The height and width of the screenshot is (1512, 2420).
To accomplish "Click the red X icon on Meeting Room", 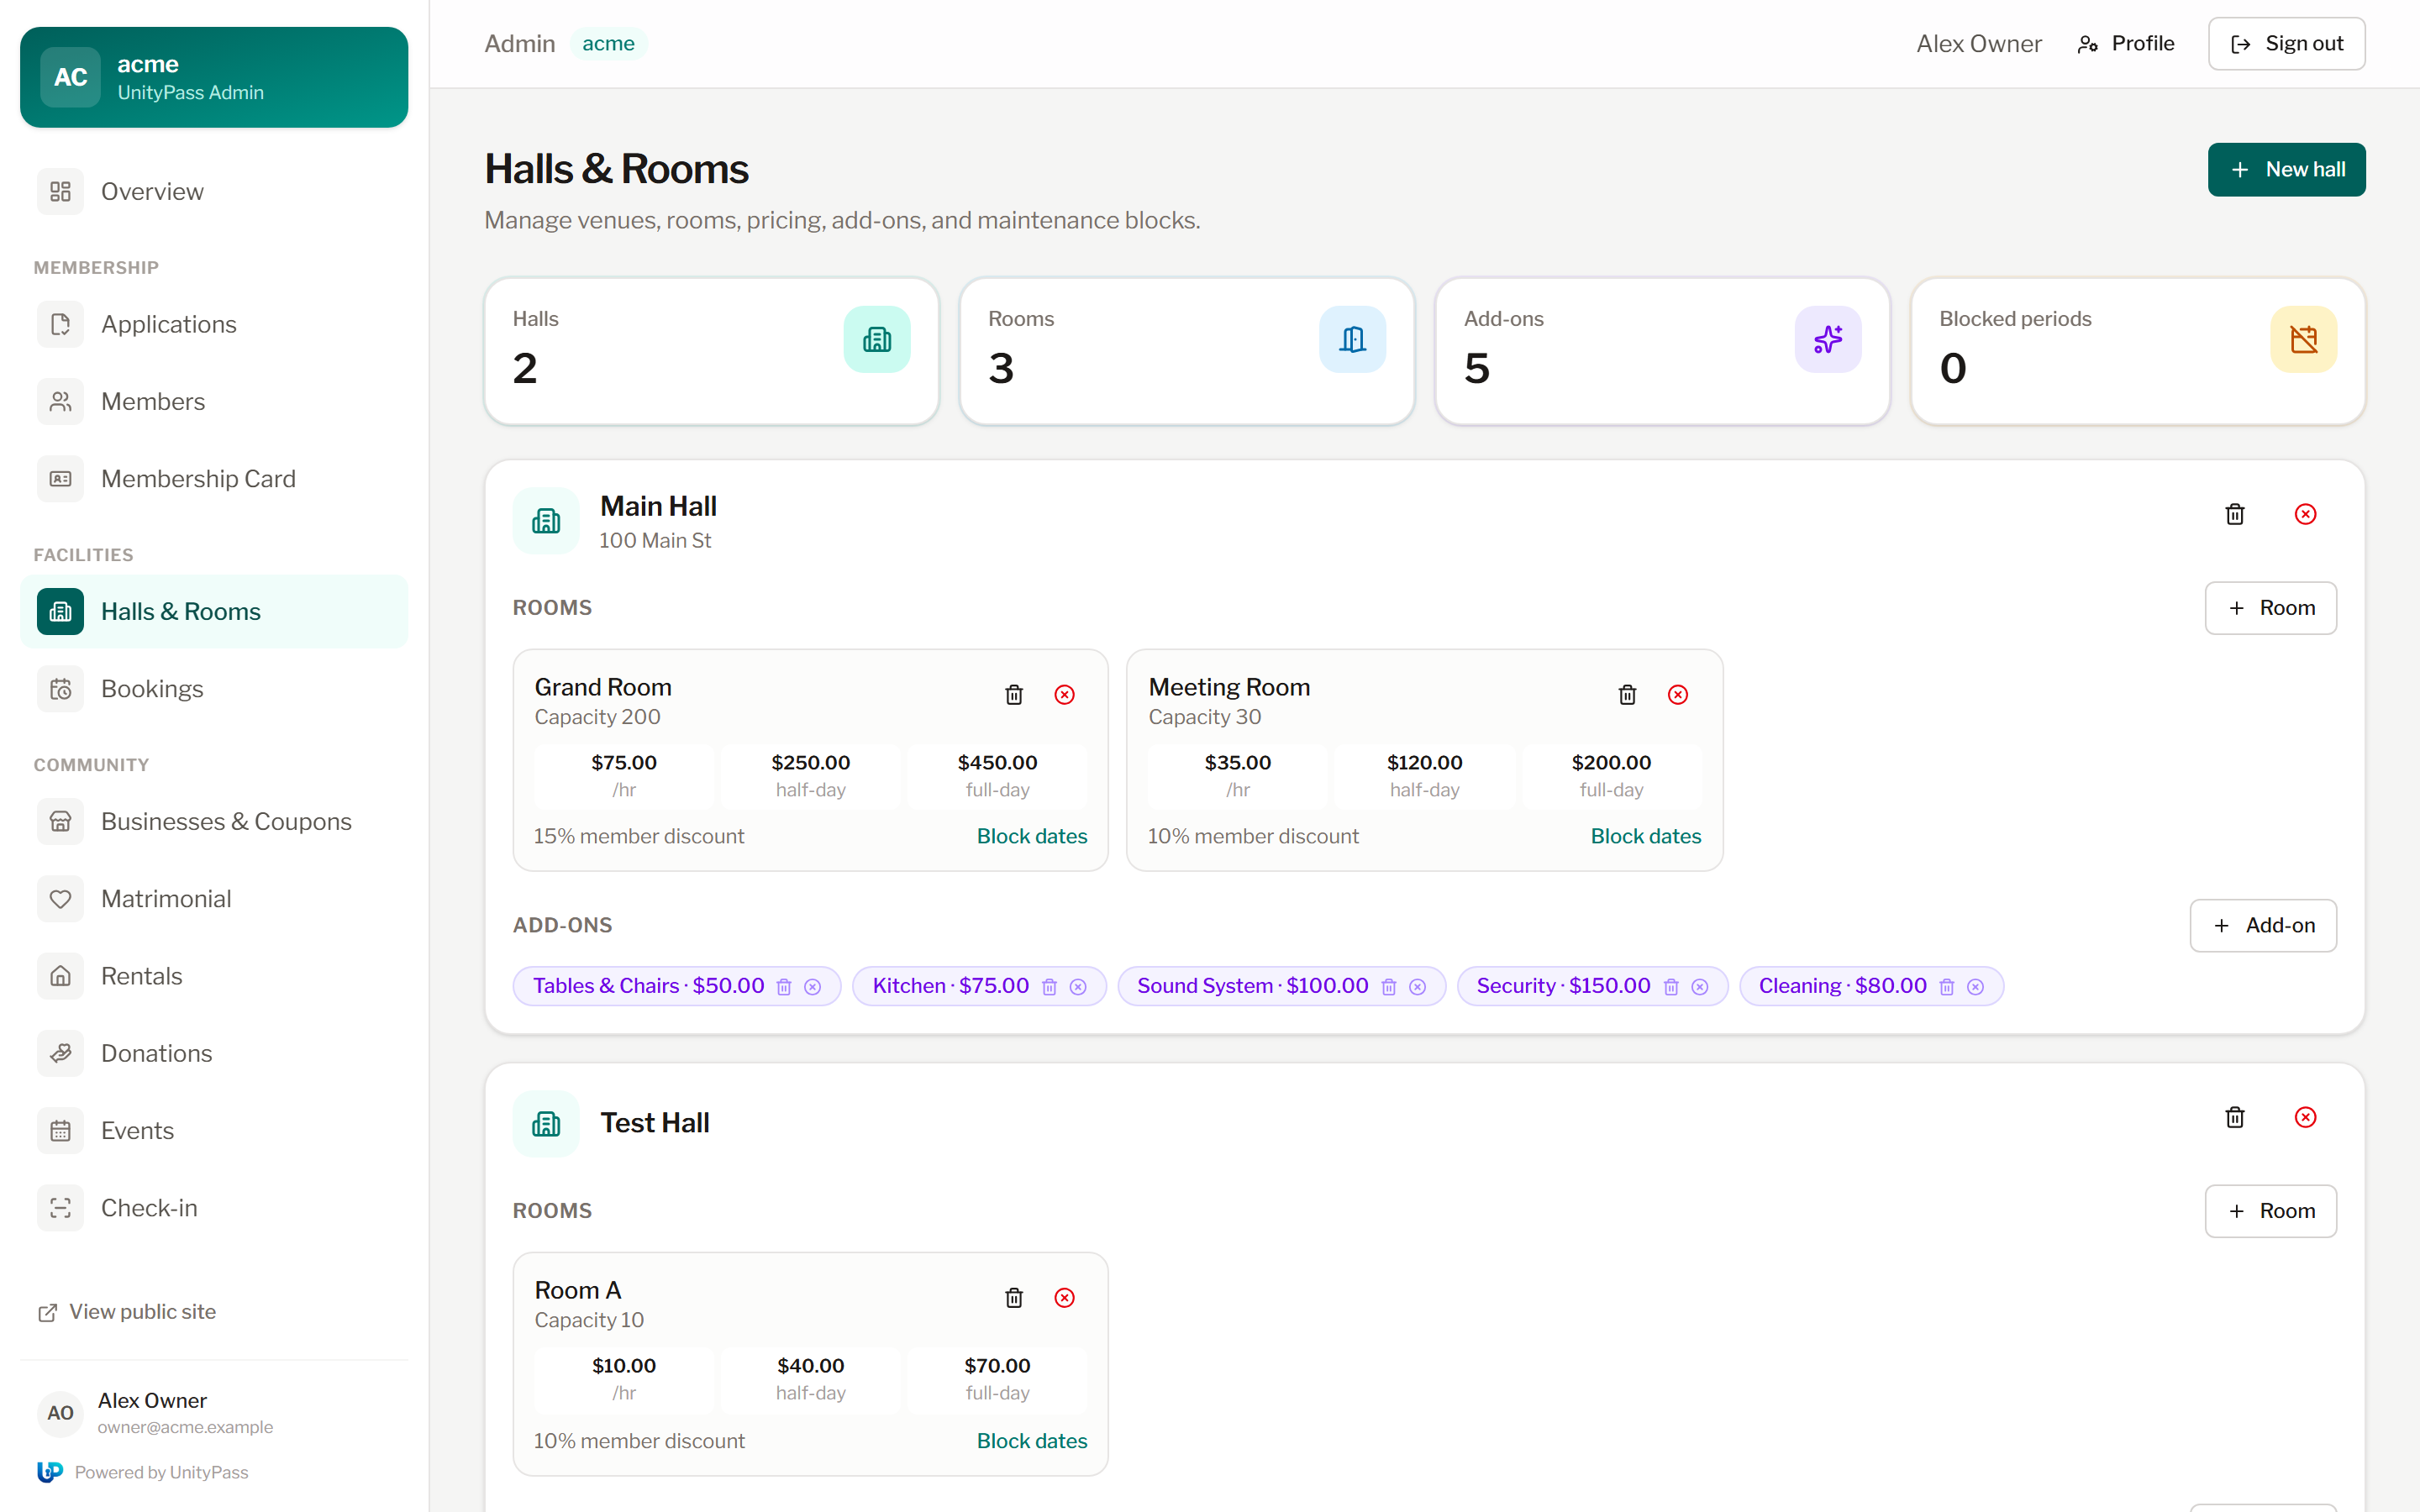I will click(x=1678, y=695).
